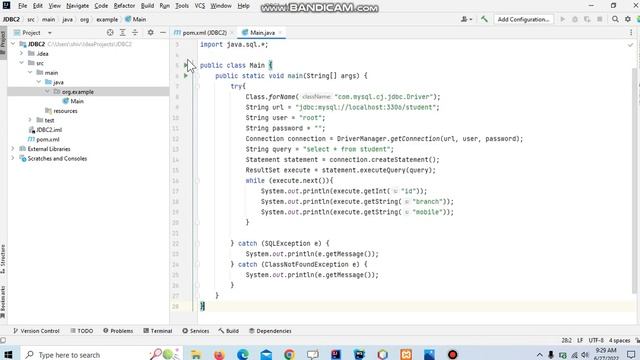Click Main breadcrumb in navigation bar
The height and width of the screenshot is (360, 640).
[x=136, y=19]
